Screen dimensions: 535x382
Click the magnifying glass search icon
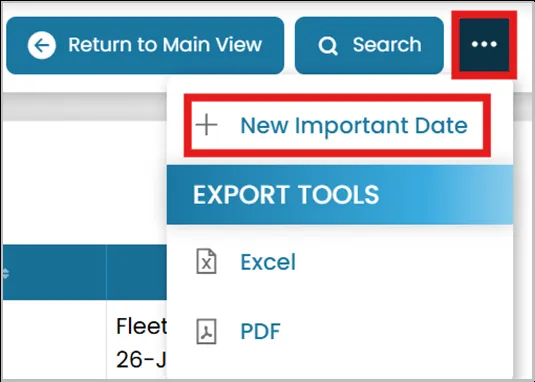pos(328,46)
